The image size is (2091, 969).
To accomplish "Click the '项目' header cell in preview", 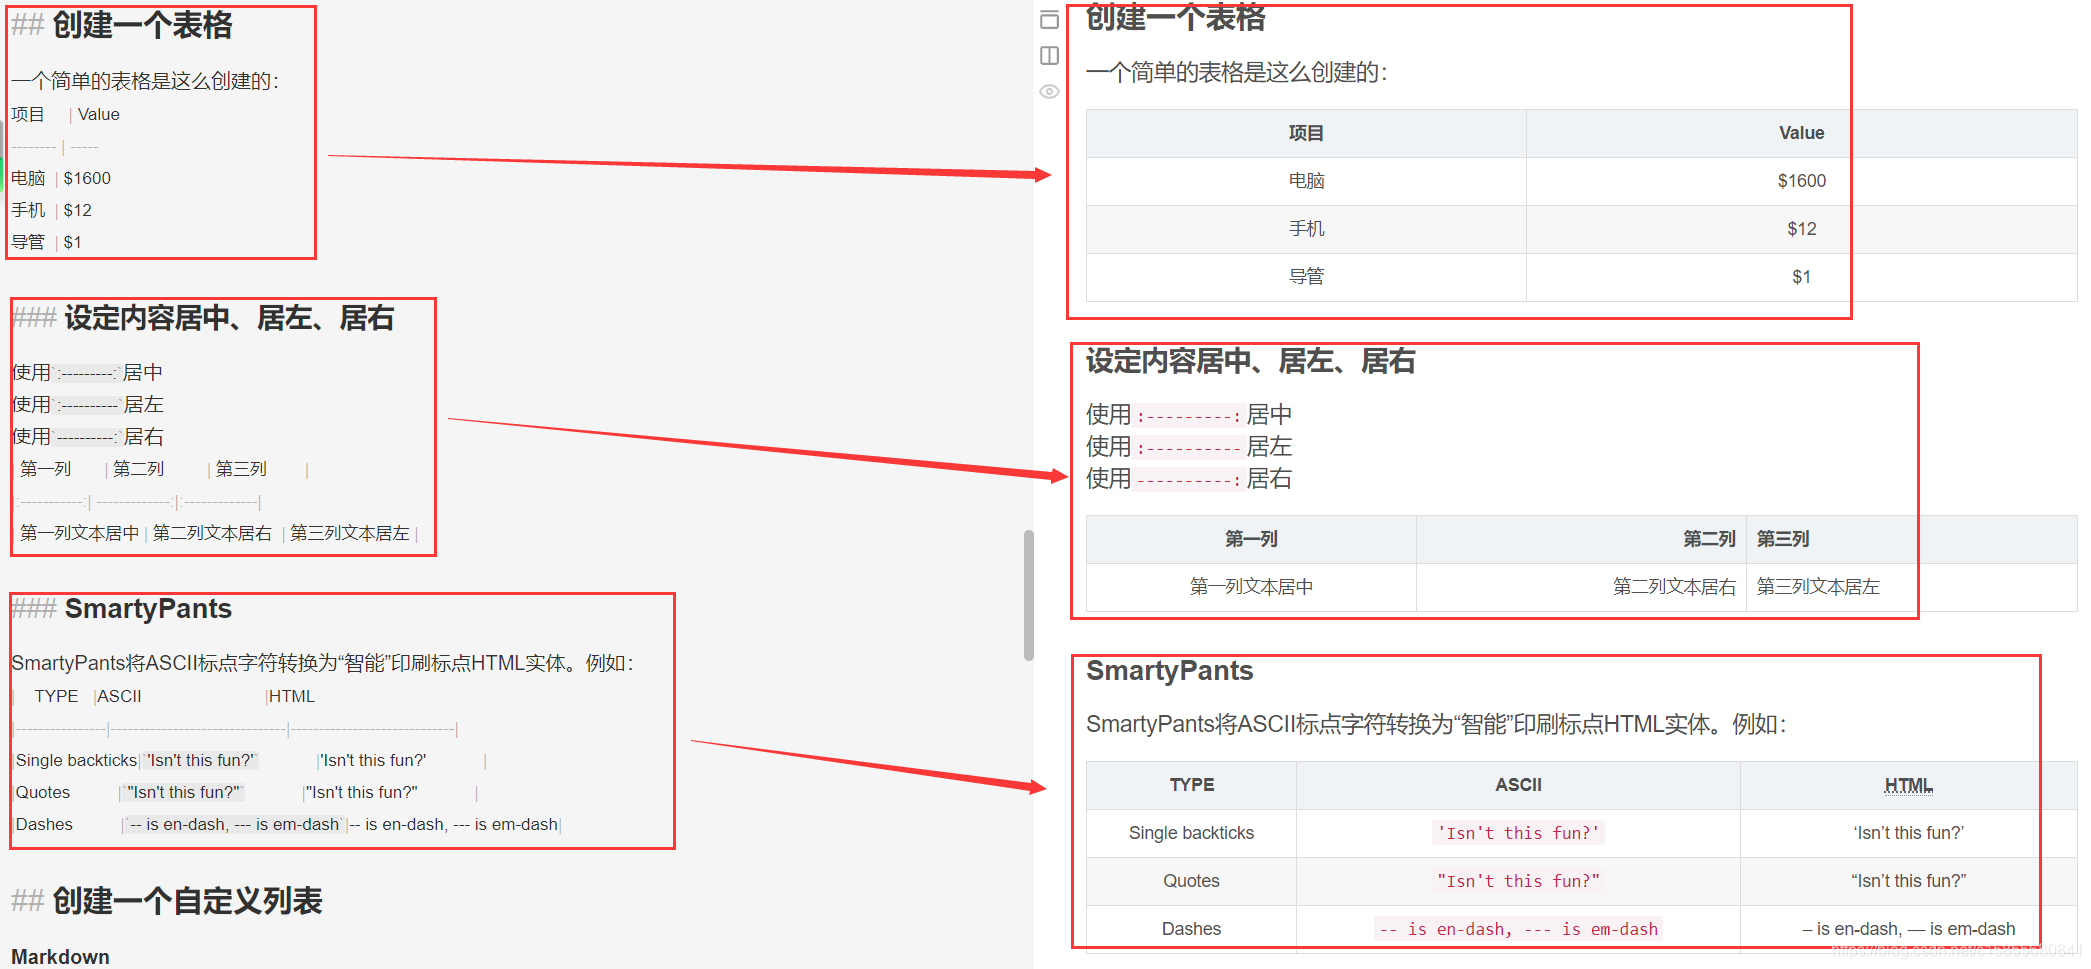I will click(x=1306, y=134).
